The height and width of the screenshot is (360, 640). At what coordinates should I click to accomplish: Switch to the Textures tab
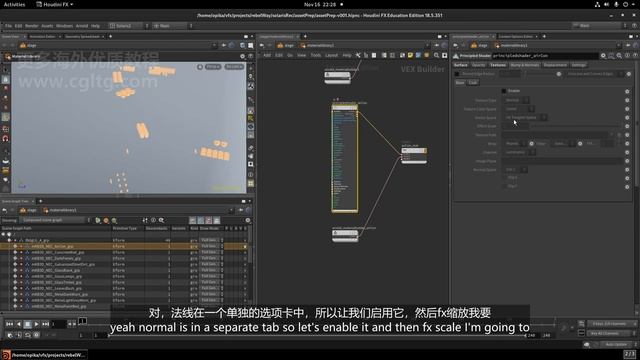pos(498,65)
